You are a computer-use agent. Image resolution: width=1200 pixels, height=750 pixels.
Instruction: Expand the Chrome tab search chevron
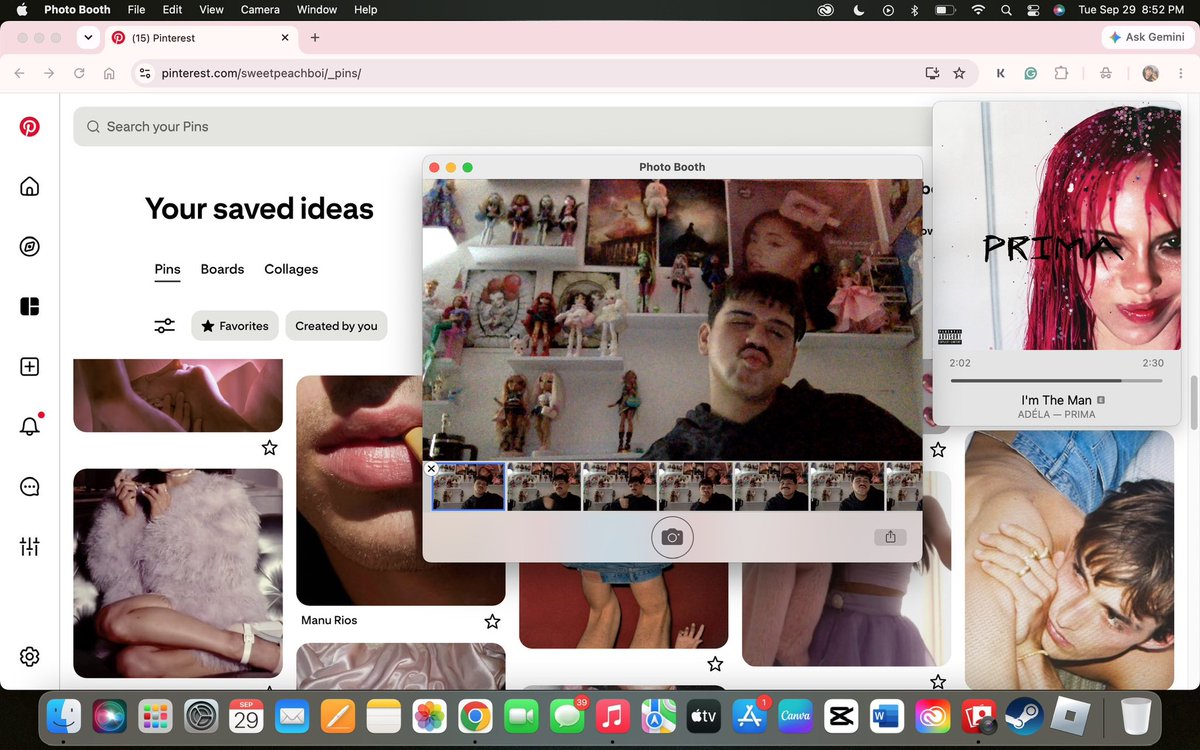(88, 38)
